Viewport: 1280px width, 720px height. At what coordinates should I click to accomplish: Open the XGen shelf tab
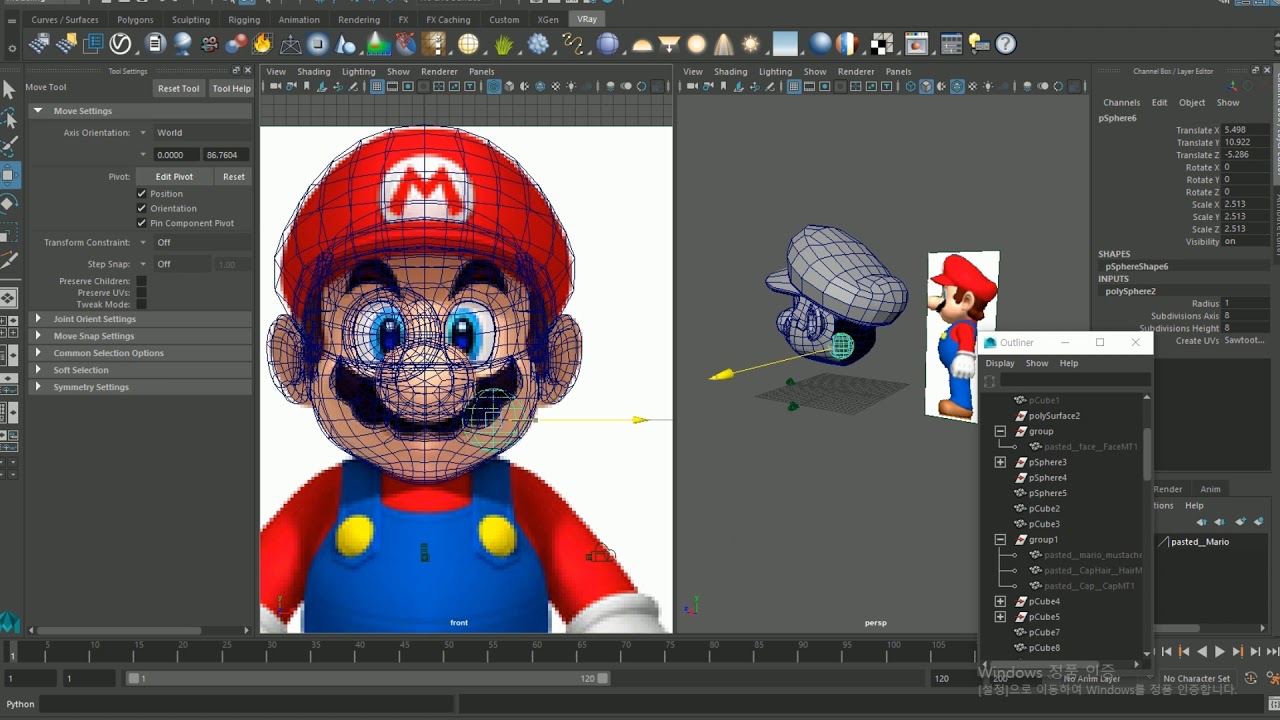coord(548,20)
